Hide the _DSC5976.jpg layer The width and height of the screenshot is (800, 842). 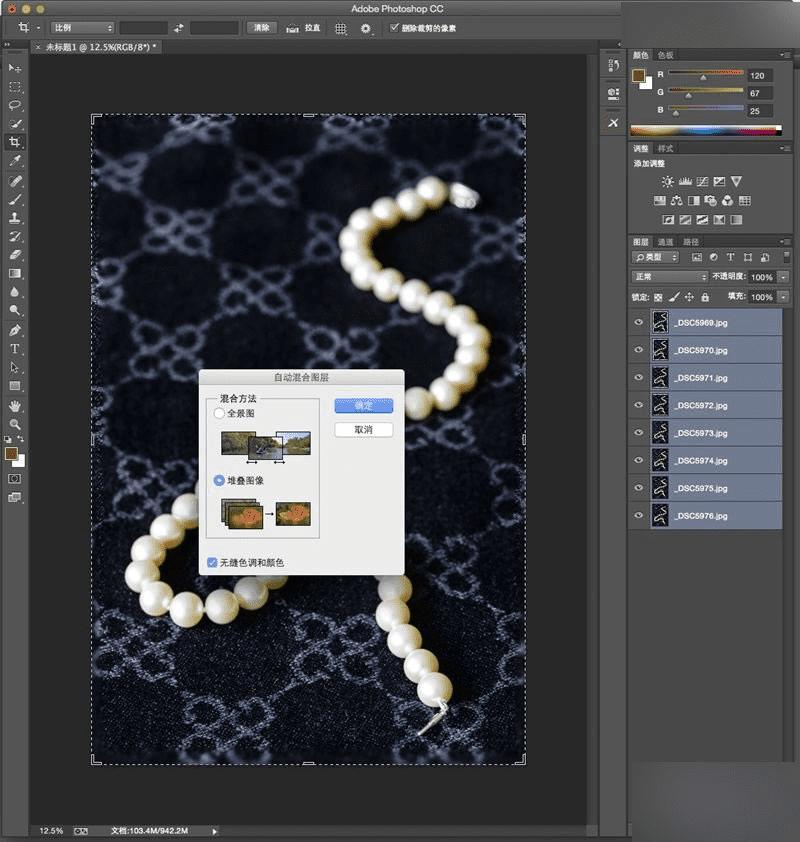tap(639, 516)
